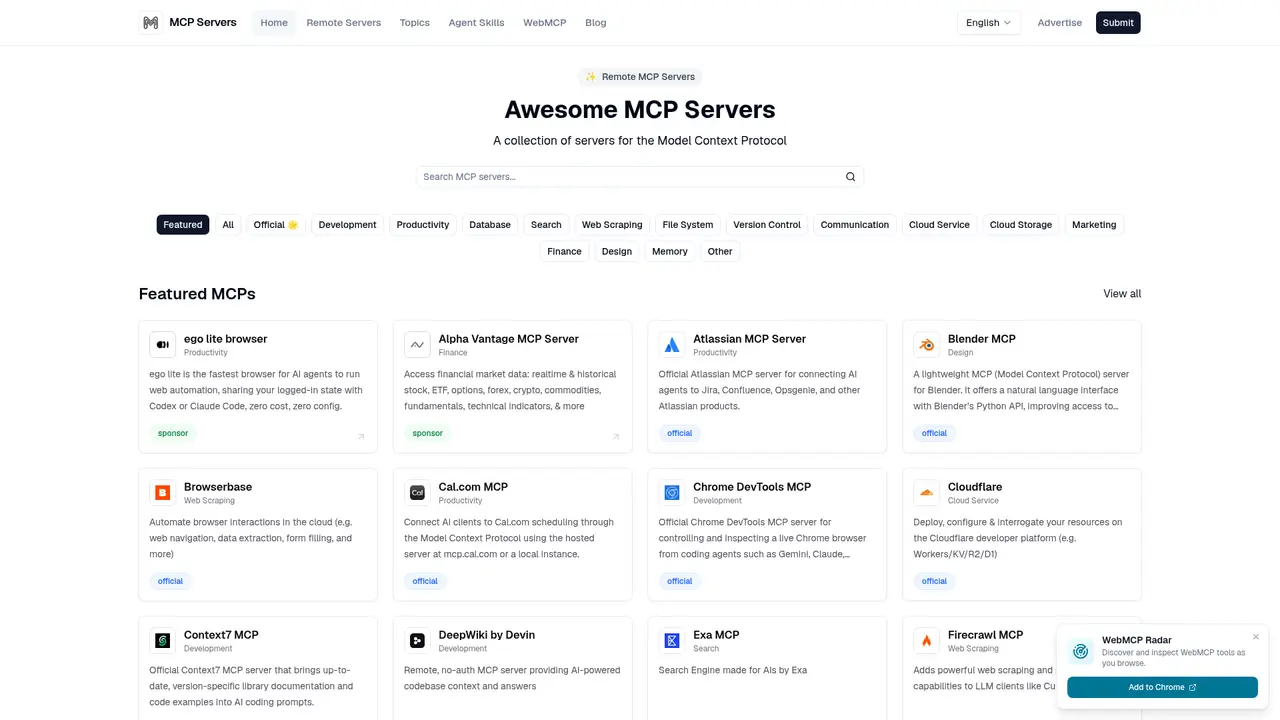Viewport: 1280px width, 720px height.
Task: Filter servers by Database category
Action: [490, 225]
